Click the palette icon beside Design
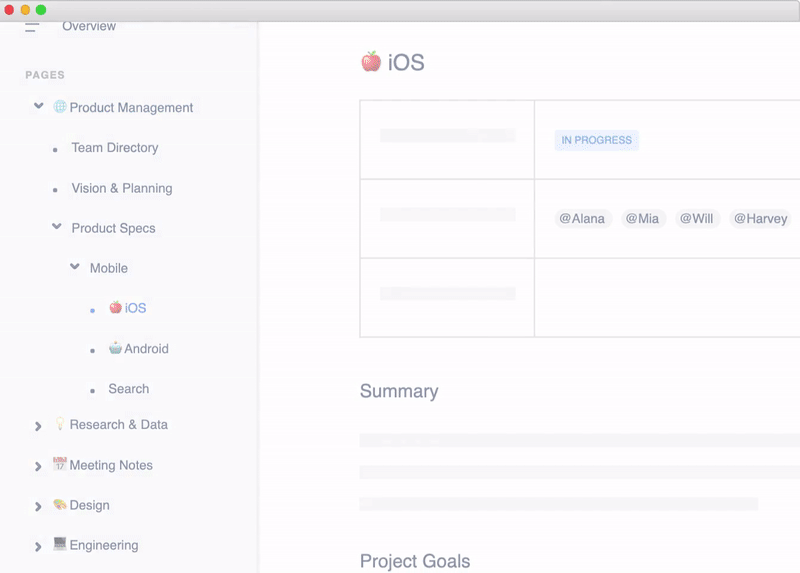The image size is (800, 573). [60, 504]
